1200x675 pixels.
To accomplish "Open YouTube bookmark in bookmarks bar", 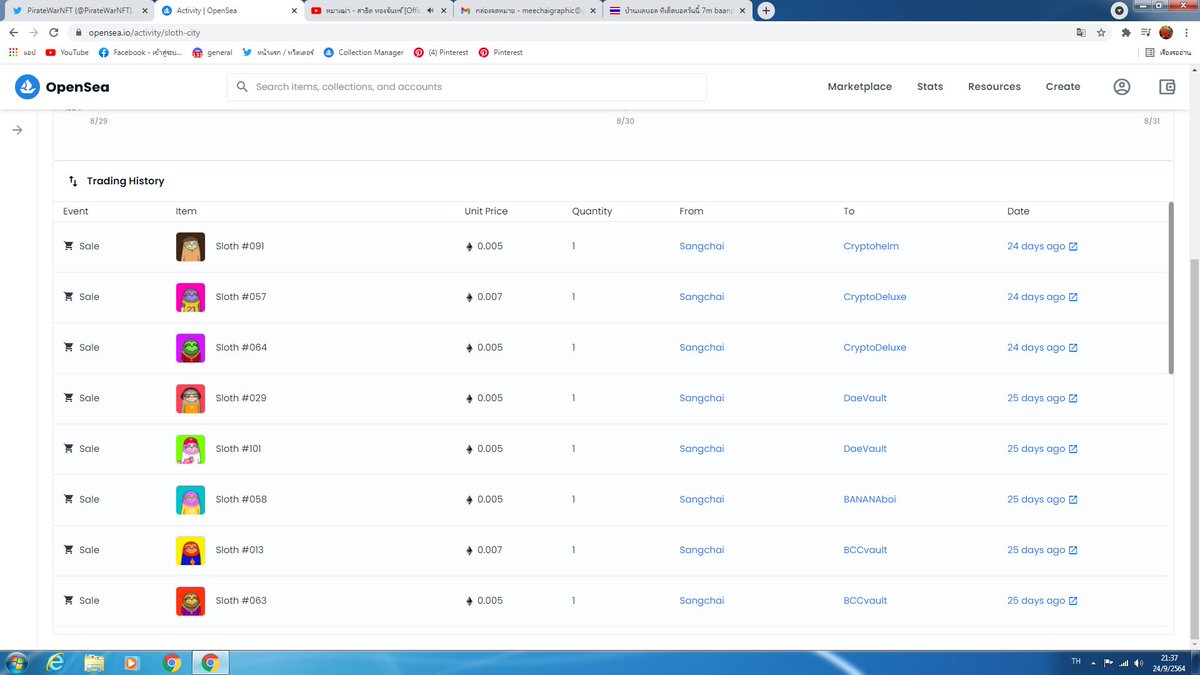I will point(67,52).
